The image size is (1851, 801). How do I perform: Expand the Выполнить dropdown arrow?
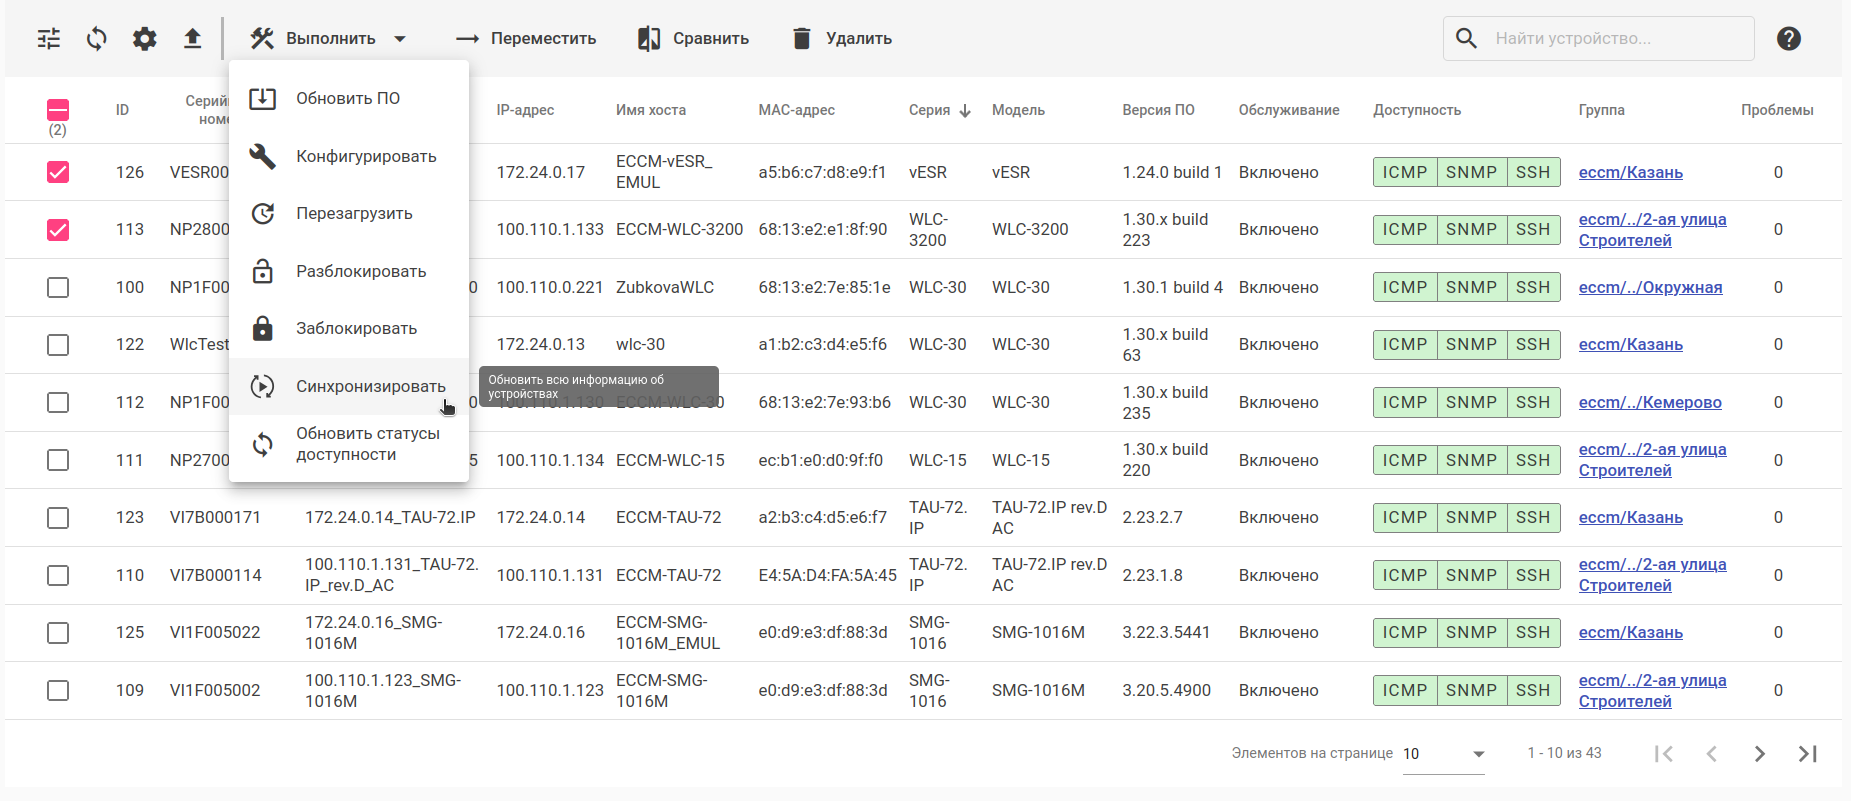pyautogui.click(x=400, y=39)
